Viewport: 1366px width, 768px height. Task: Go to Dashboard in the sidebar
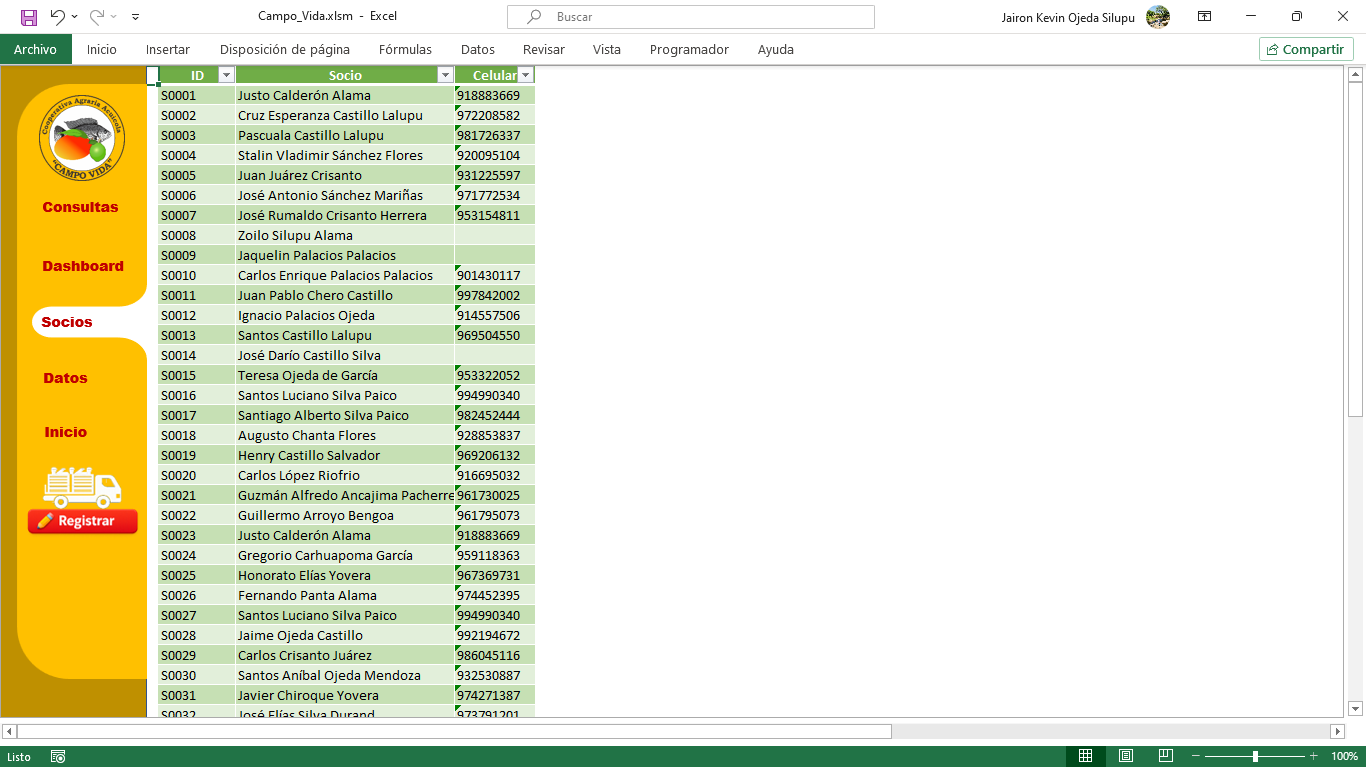click(x=83, y=266)
